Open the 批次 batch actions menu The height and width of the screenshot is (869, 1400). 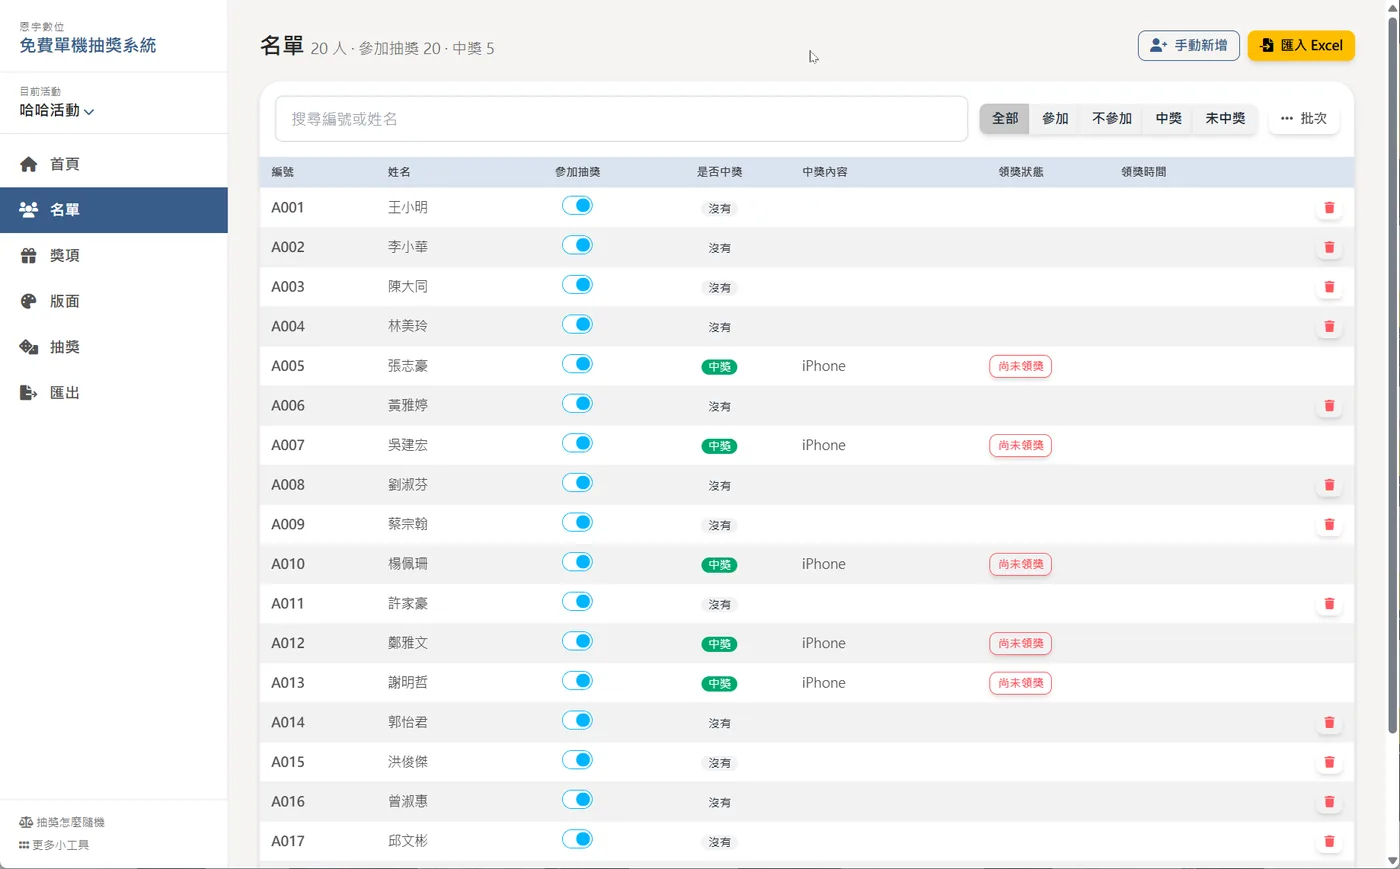(1304, 119)
